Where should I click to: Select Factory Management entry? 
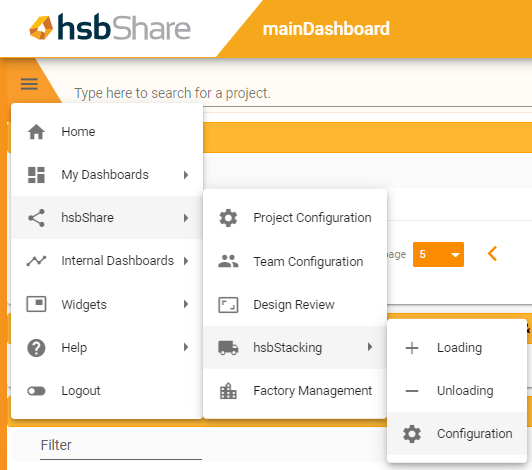coord(295,391)
